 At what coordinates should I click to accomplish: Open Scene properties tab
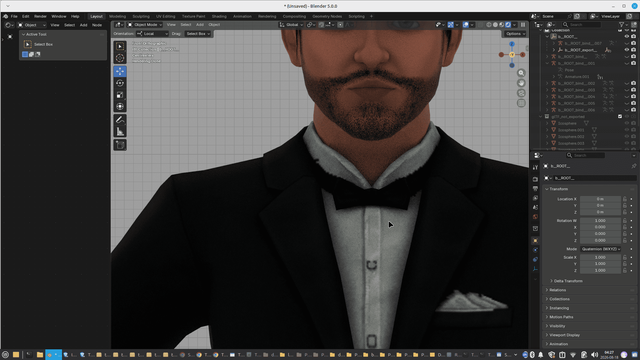536,207
